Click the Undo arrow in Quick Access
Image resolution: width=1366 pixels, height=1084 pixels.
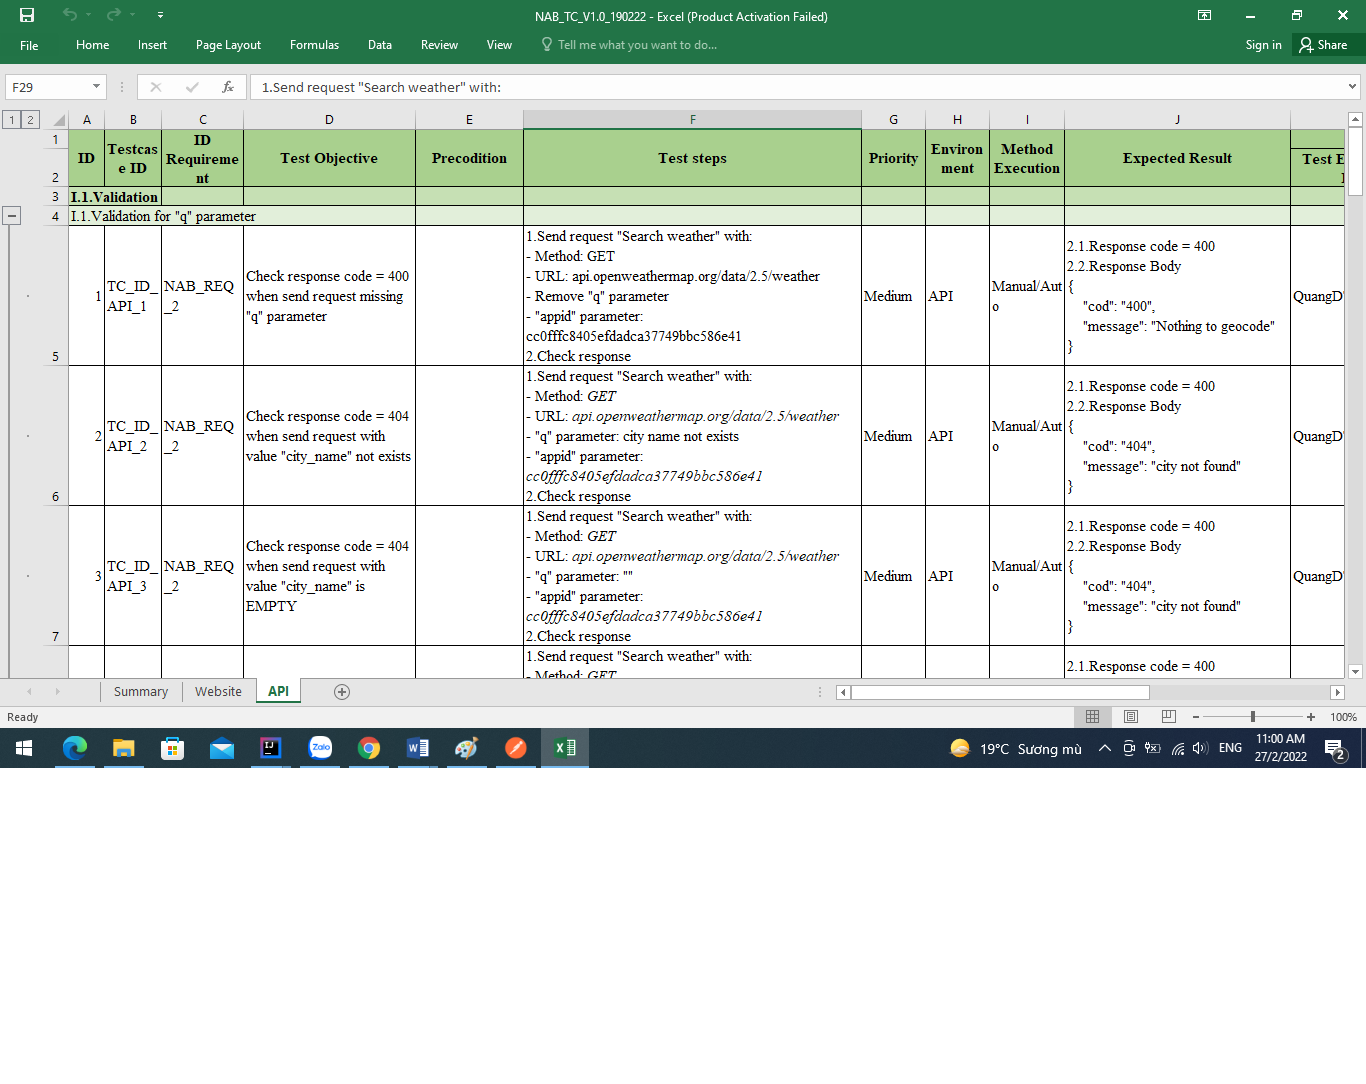pyautogui.click(x=69, y=15)
